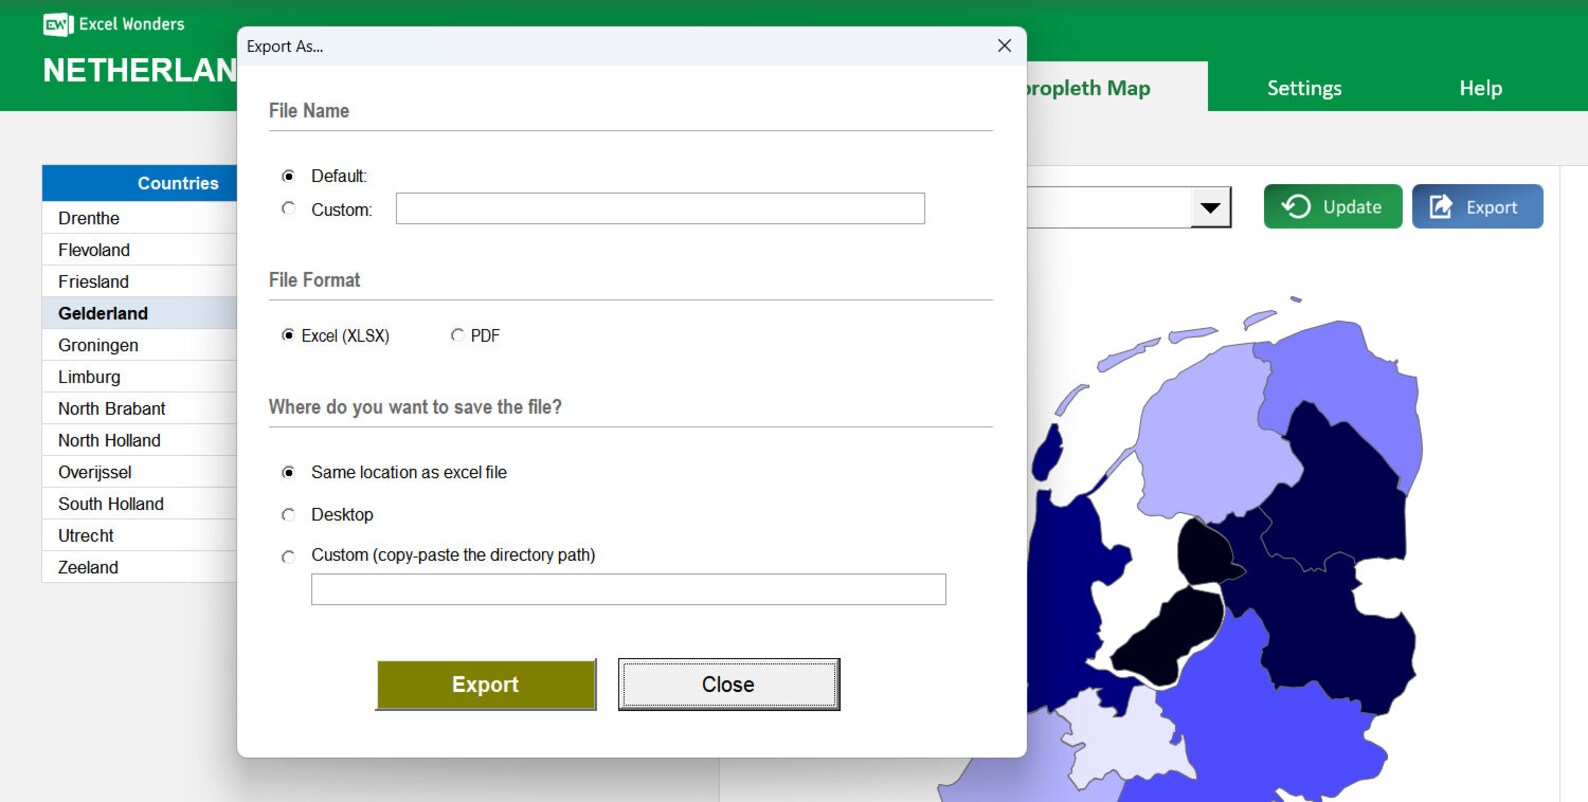Select South Holland in the list
Screen dimensions: 1588x802
140,504
